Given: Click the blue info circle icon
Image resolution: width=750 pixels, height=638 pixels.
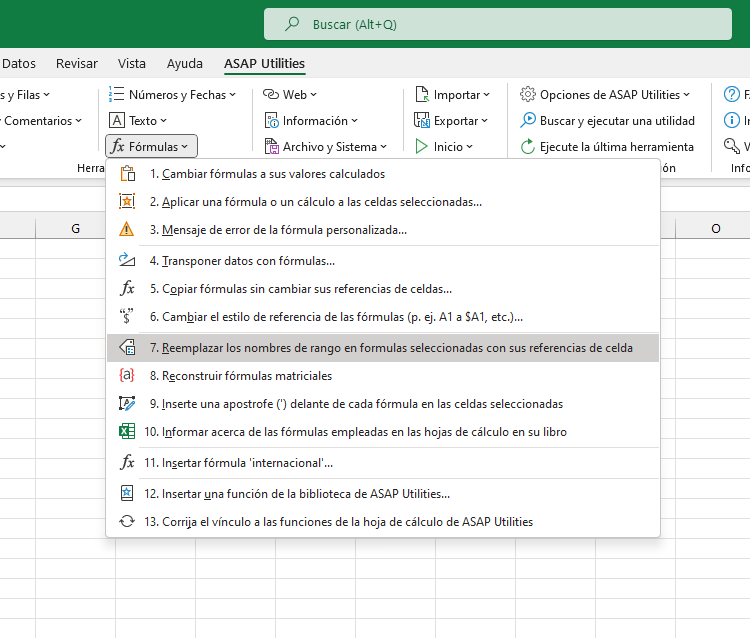Looking at the screenshot, I should point(731,120).
